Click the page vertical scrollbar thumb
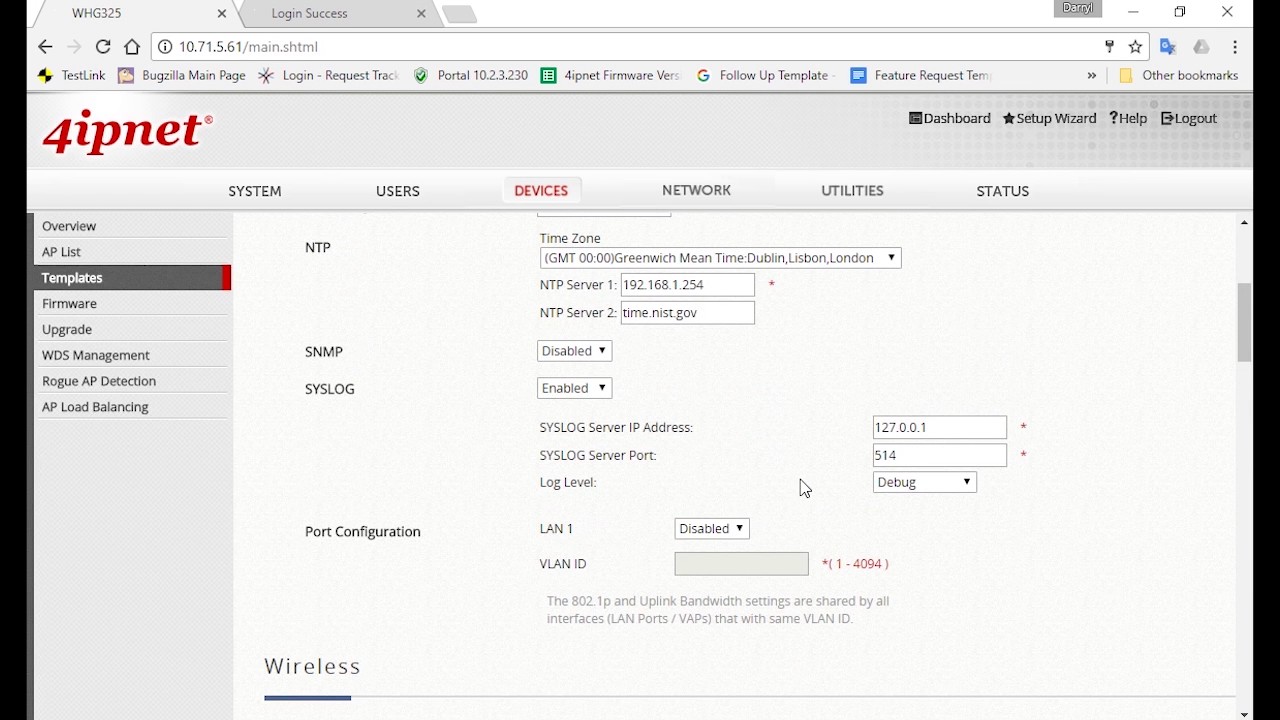 point(1244,322)
